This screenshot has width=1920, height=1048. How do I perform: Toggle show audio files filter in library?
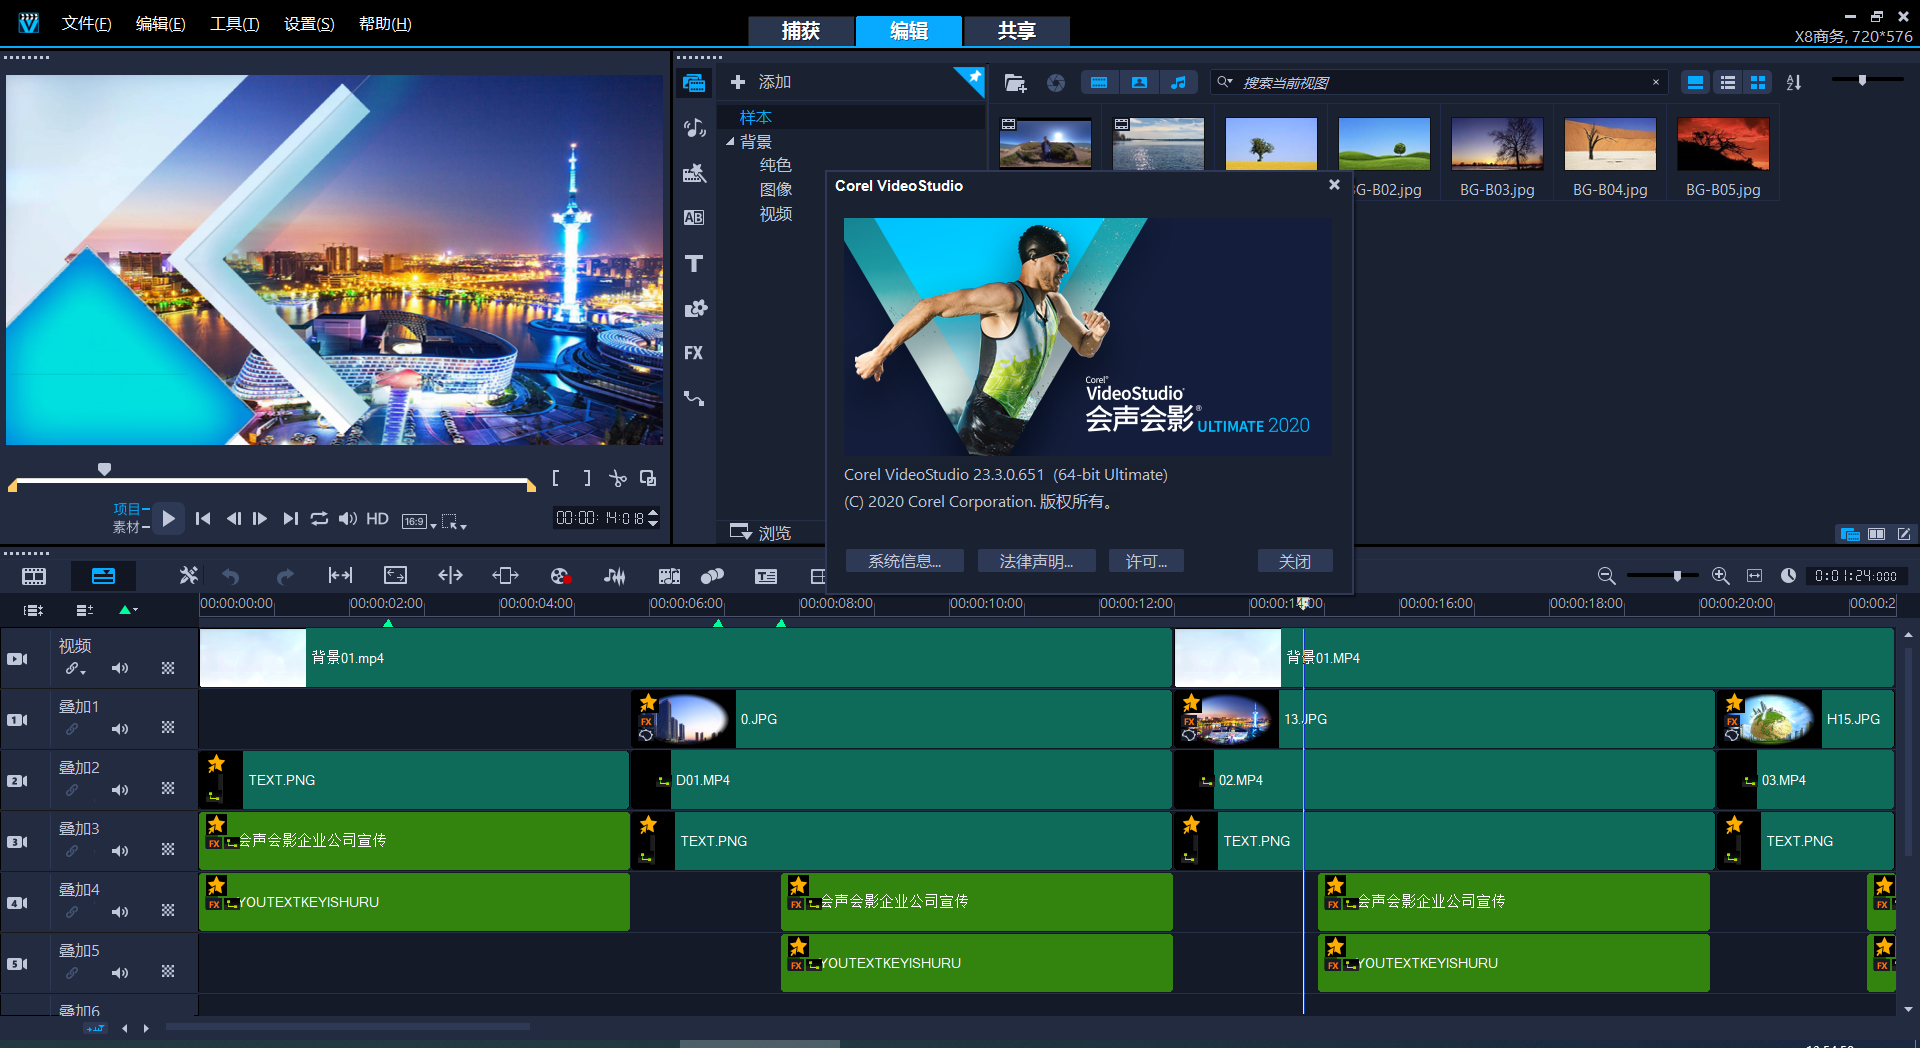tap(1179, 83)
